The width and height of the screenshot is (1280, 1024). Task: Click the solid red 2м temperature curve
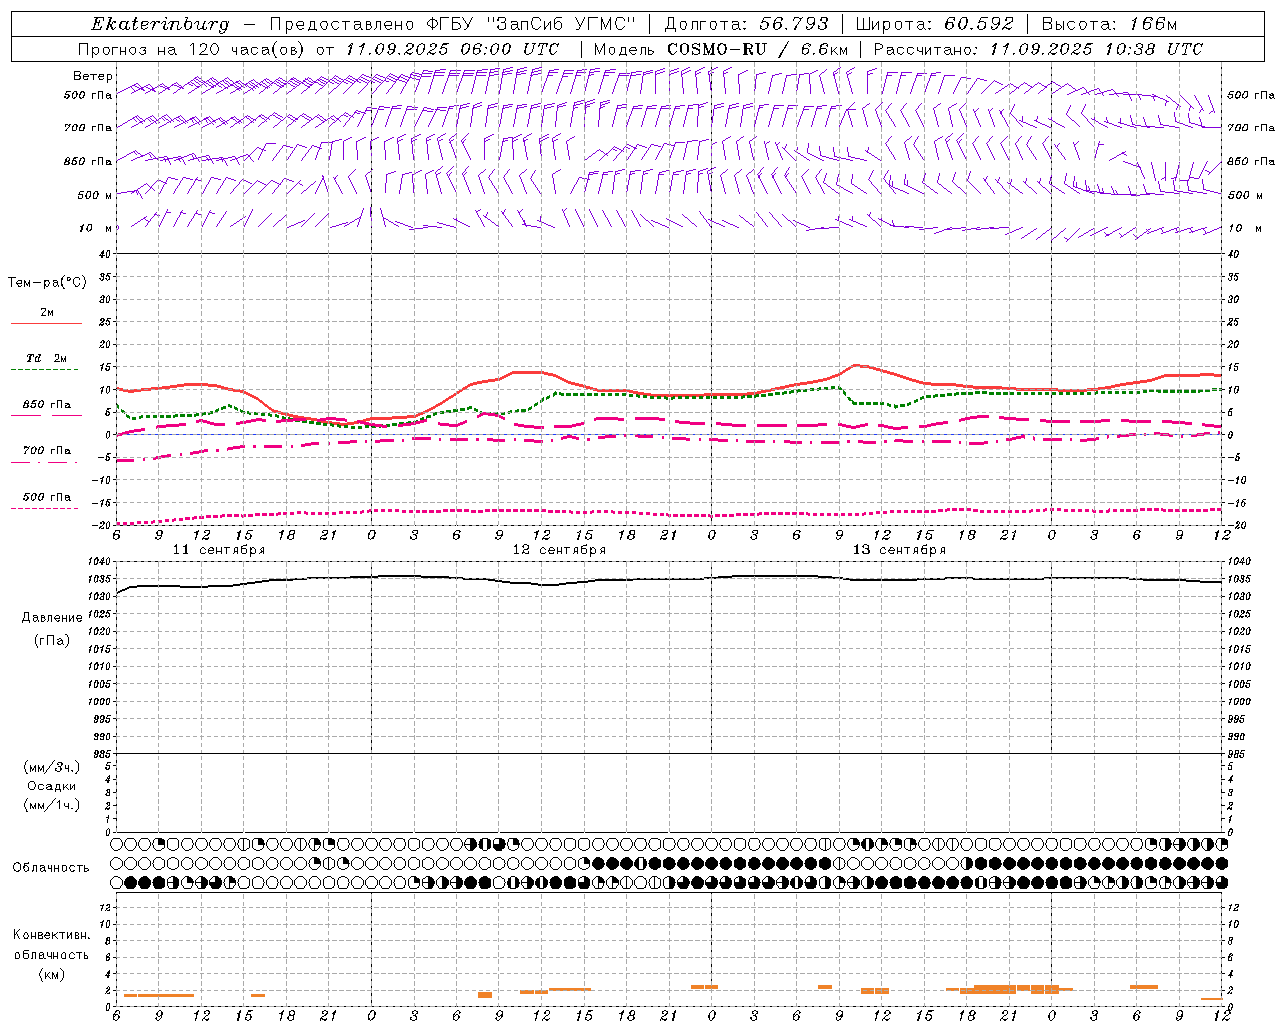click(x=670, y=394)
